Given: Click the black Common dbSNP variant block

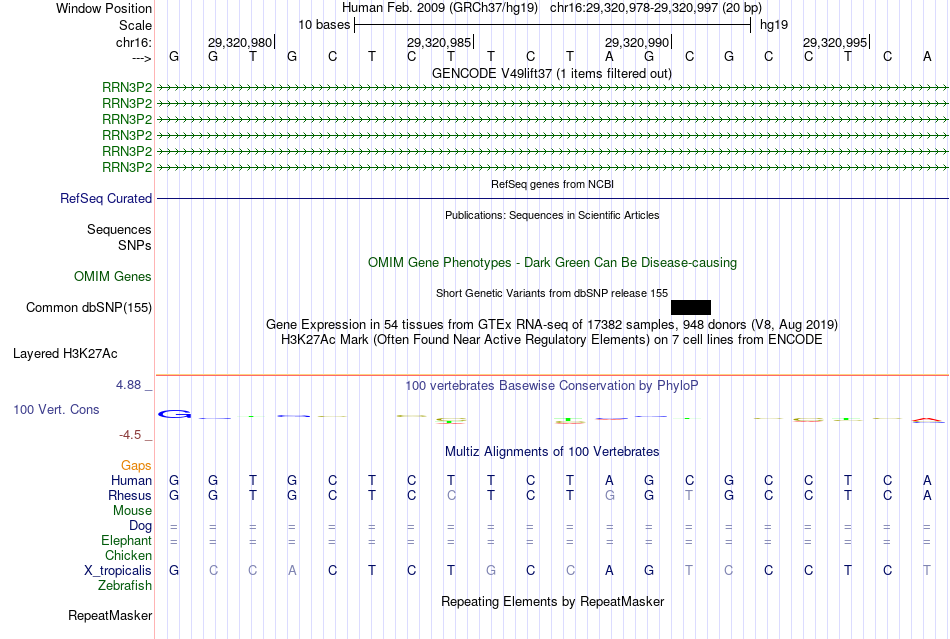Looking at the screenshot, I should (x=691, y=307).
